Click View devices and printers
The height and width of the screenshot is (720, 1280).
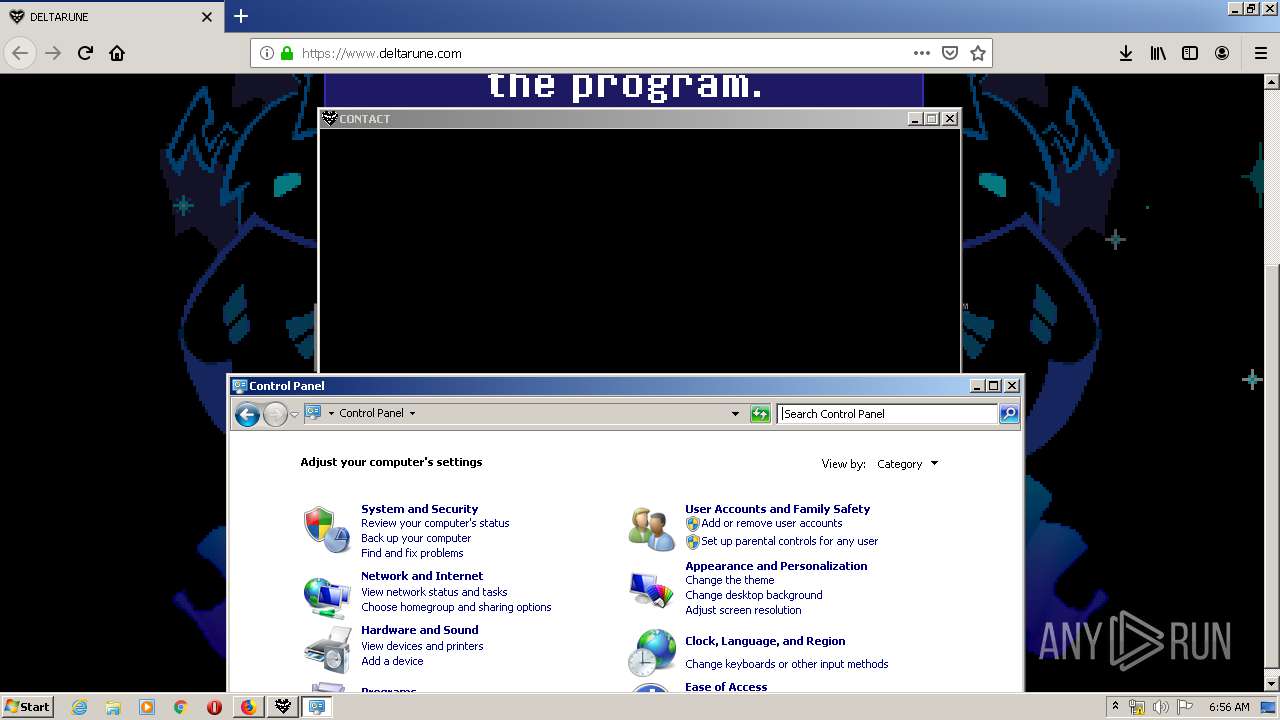pos(422,646)
